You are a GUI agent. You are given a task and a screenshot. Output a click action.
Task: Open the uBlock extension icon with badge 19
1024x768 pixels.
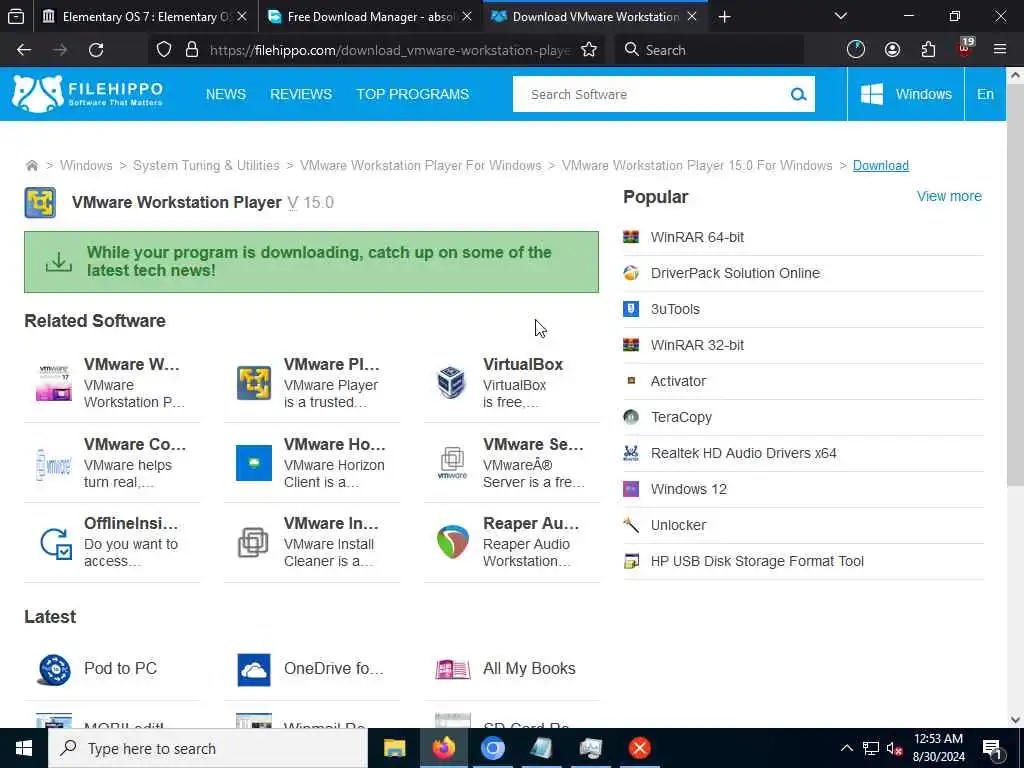[965, 48]
